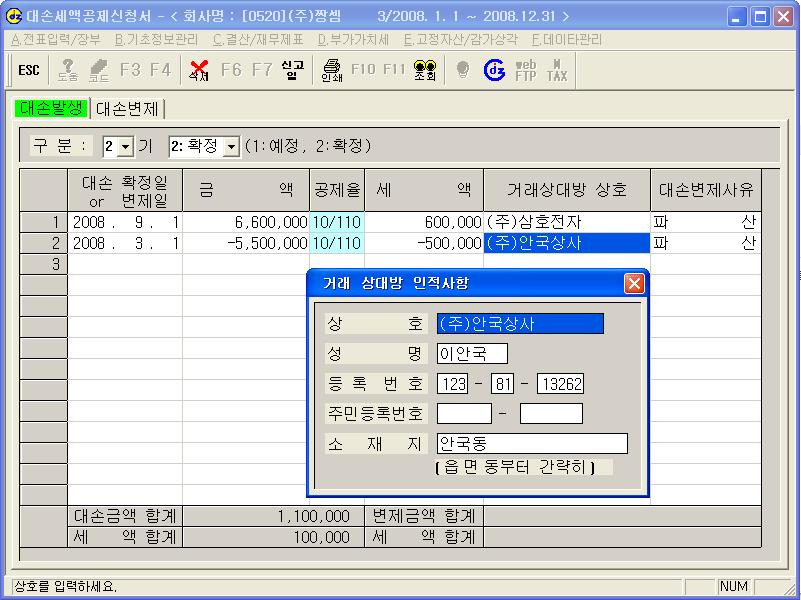The height and width of the screenshot is (600, 801).
Task: Click the 거래상대방 상호 column header
Action: coord(567,190)
